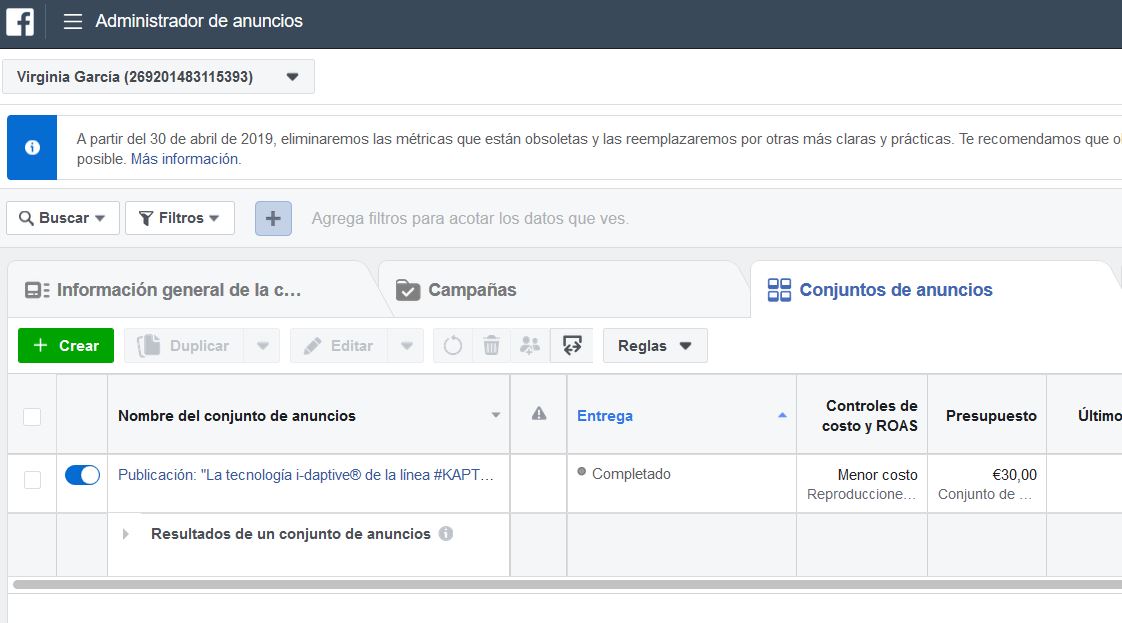Click the trash delete icon

click(x=491, y=346)
